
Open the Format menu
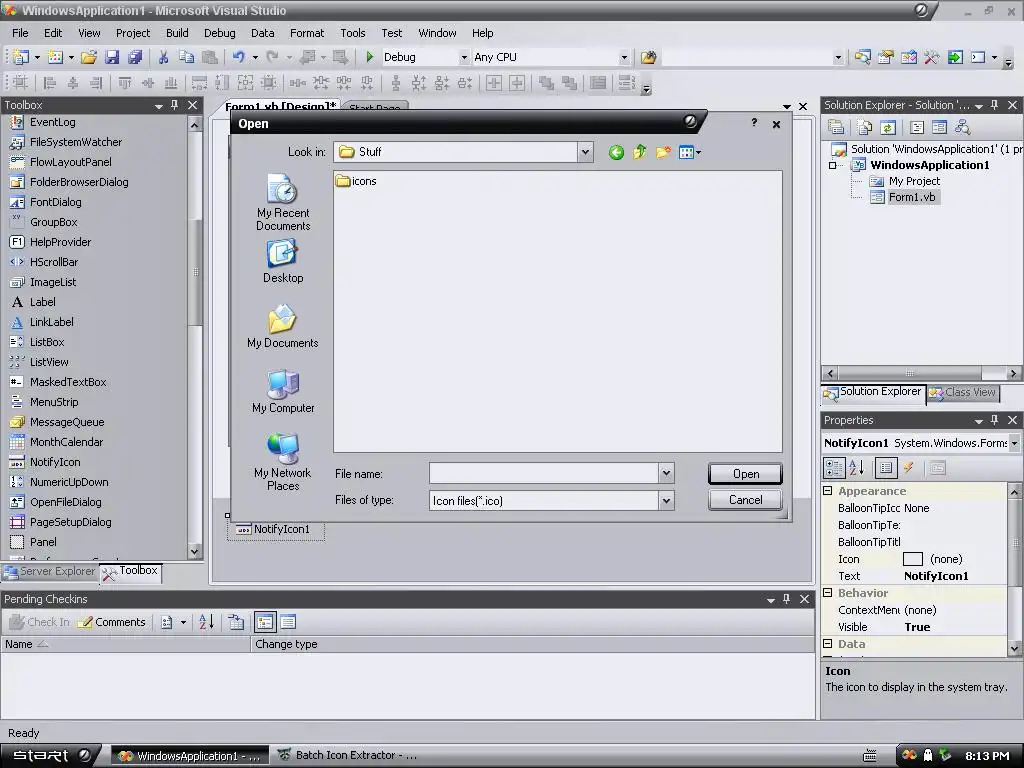307,33
